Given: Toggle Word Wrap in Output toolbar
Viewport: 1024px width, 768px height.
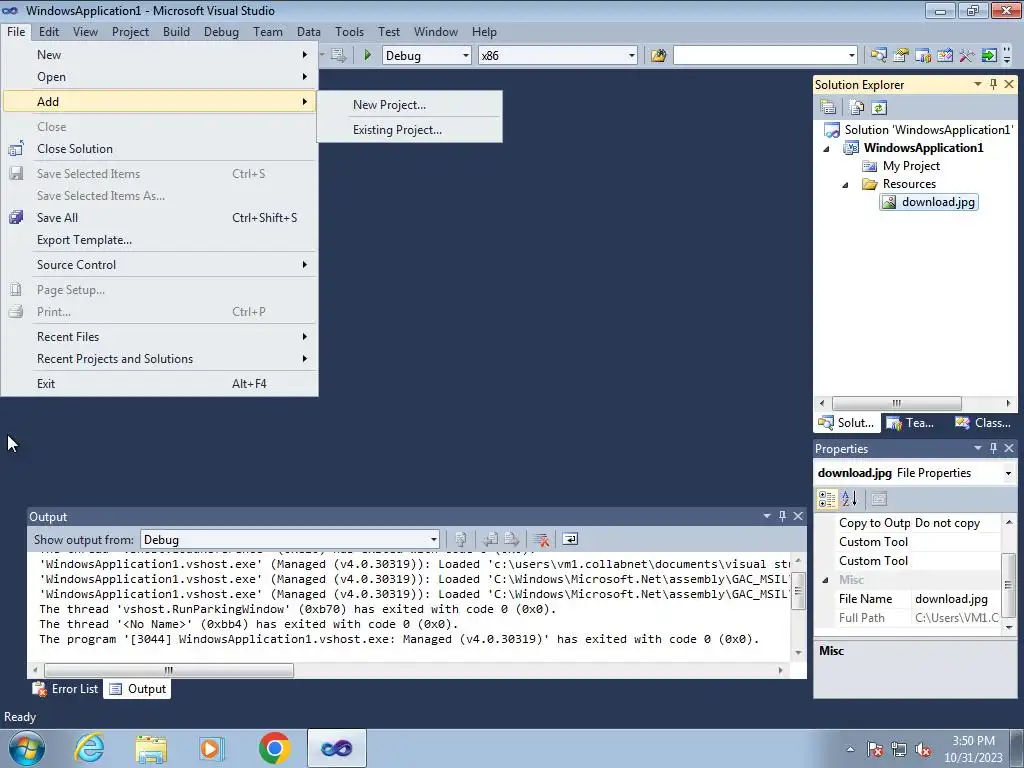Looking at the screenshot, I should (x=569, y=539).
